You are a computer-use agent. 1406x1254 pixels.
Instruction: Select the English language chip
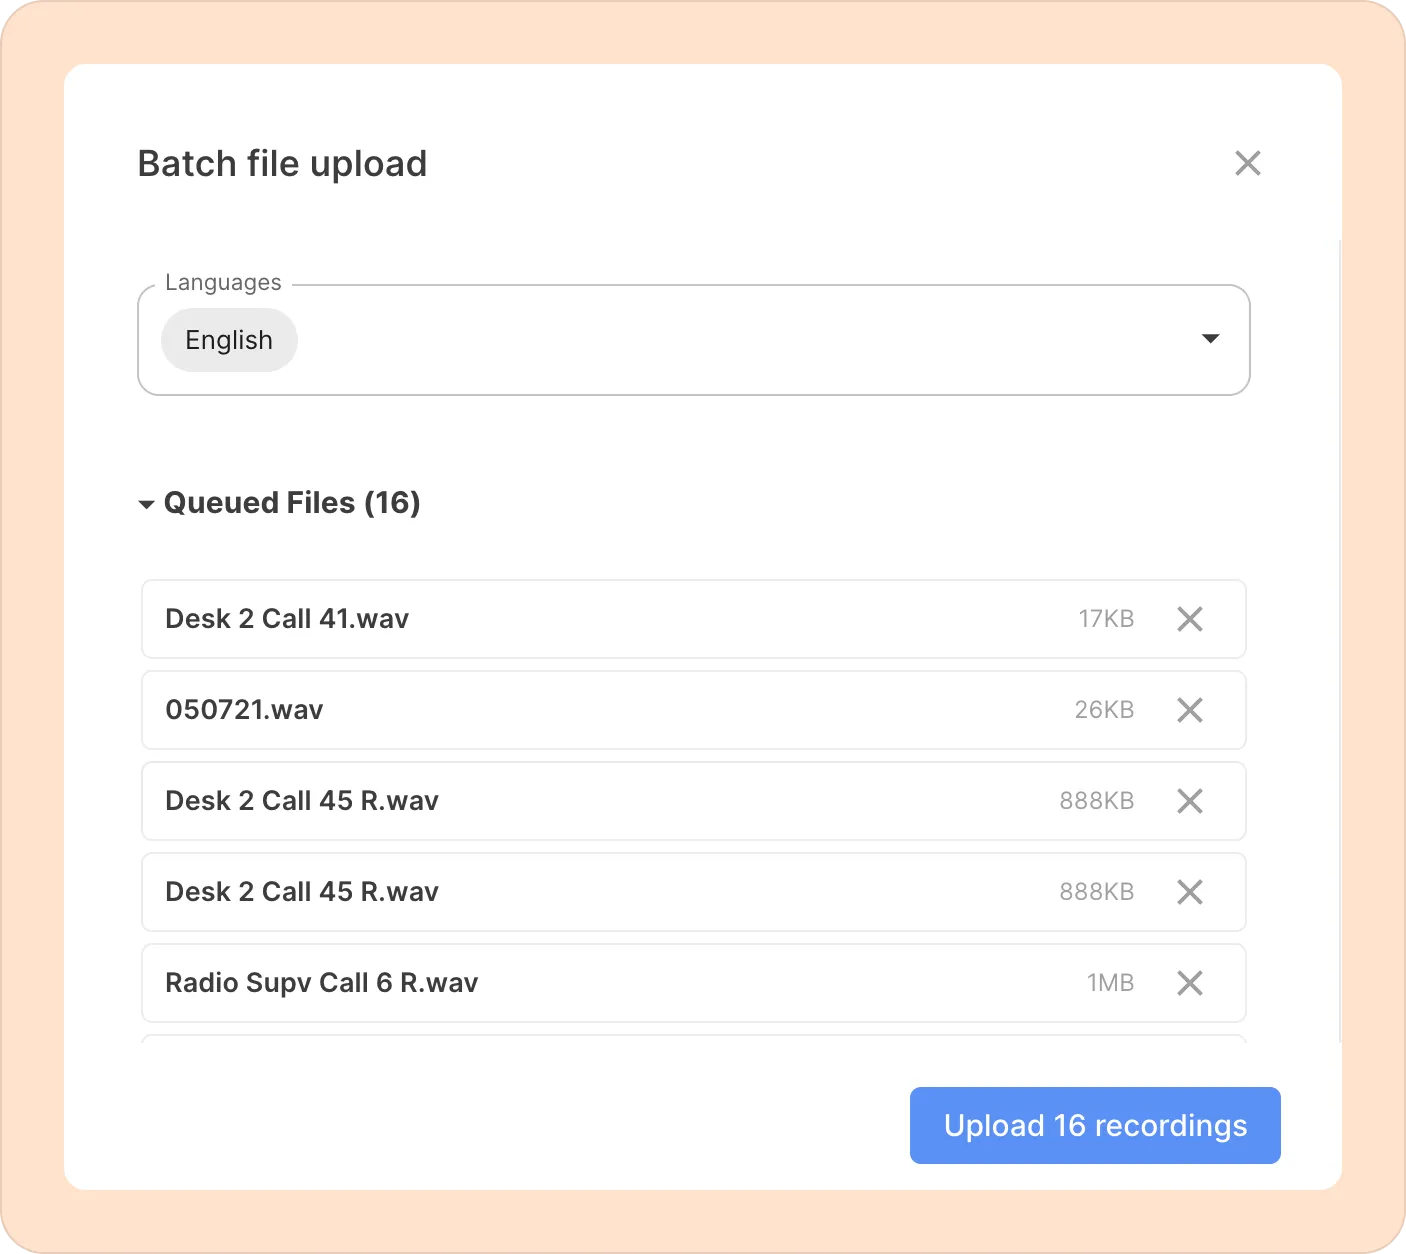[x=229, y=340]
